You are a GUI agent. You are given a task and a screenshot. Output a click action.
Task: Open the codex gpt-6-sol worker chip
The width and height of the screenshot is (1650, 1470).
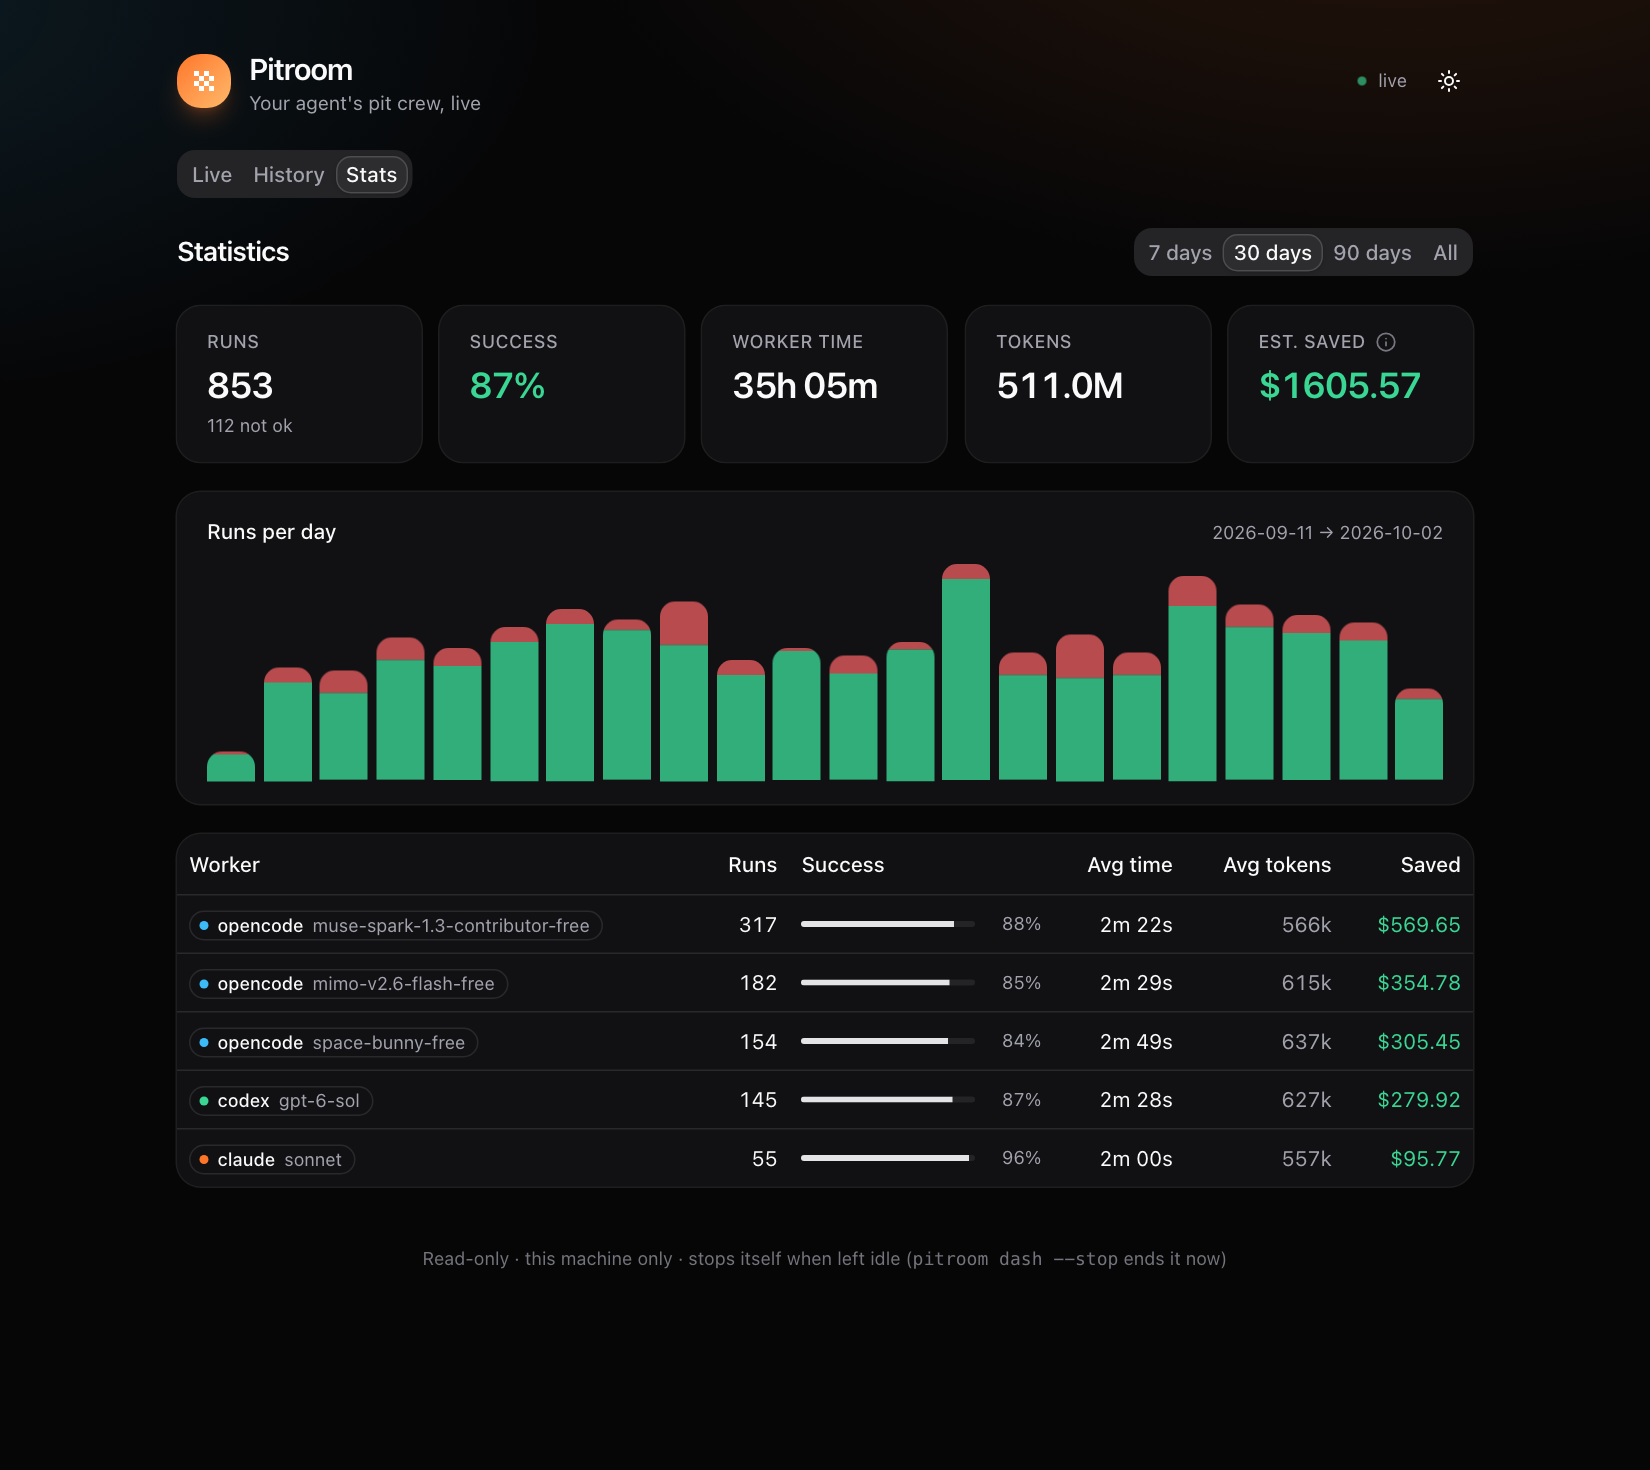point(281,1101)
